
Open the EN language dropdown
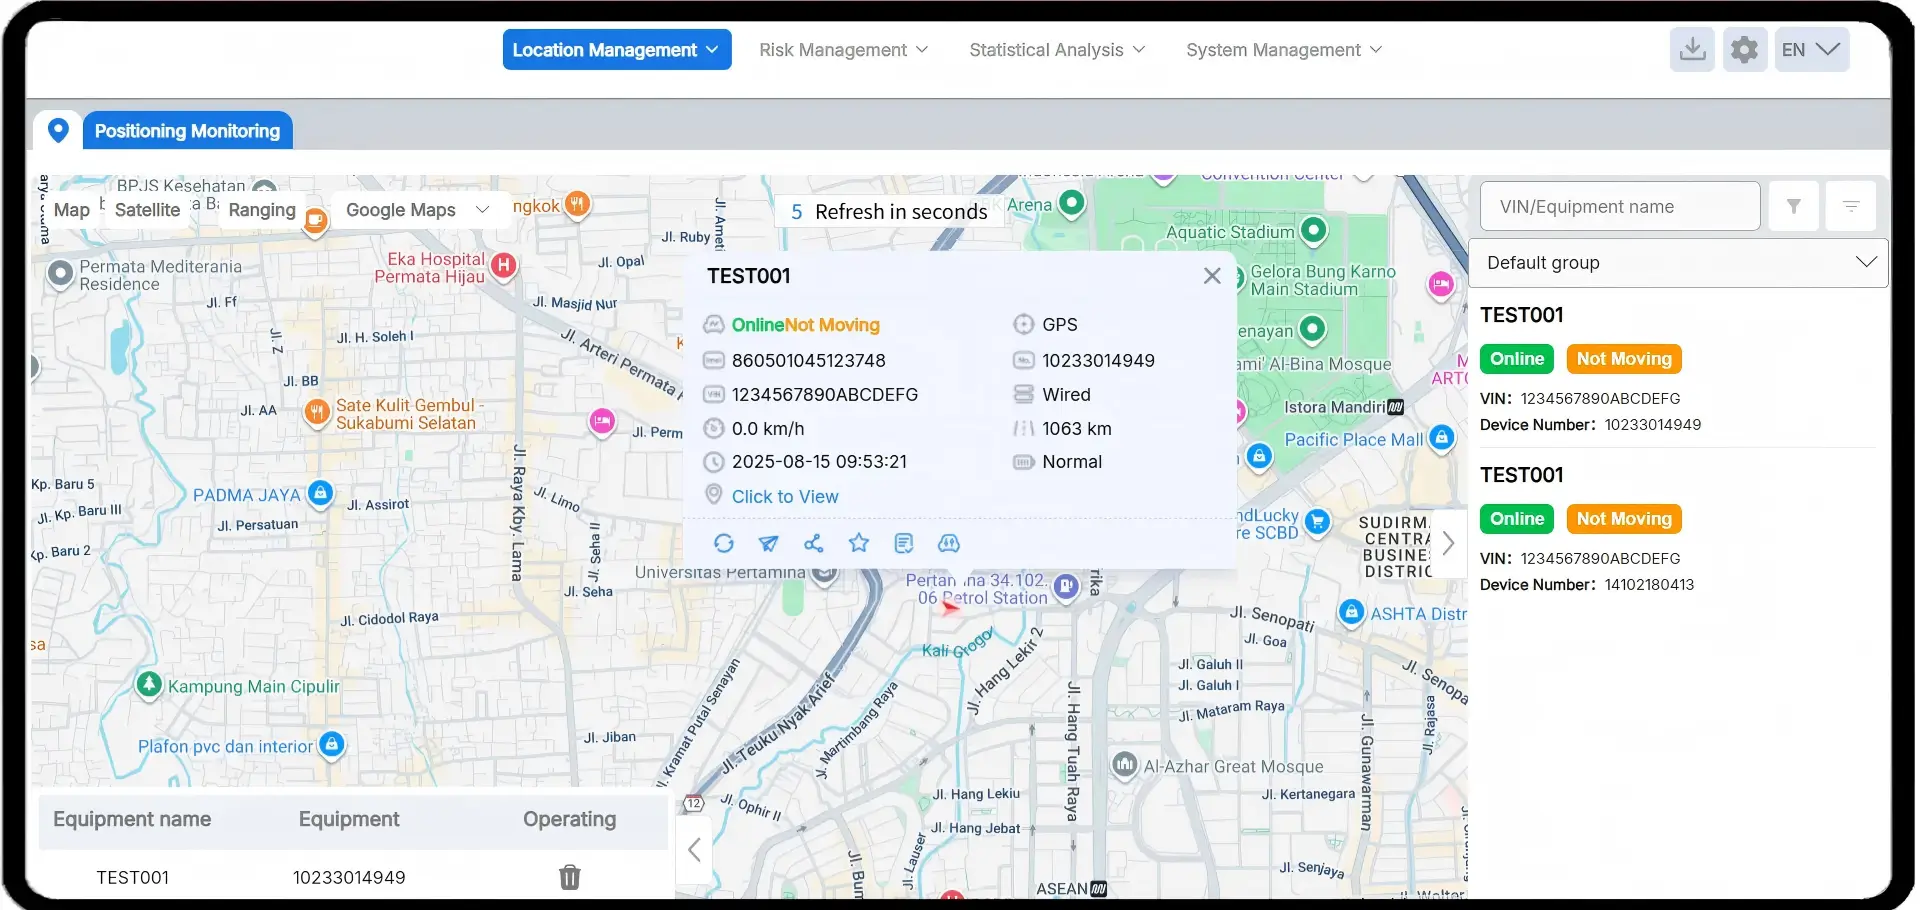pyautogui.click(x=1810, y=50)
